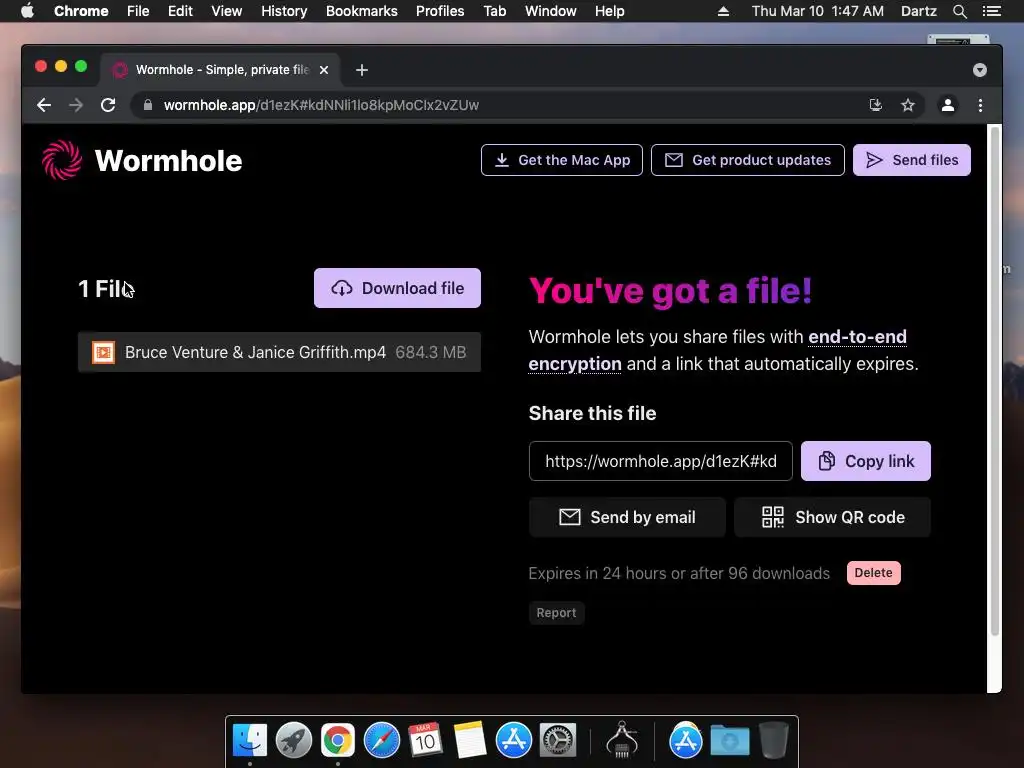Bookmark this page with the star icon
Image resolution: width=1024 pixels, height=768 pixels.
click(908, 105)
